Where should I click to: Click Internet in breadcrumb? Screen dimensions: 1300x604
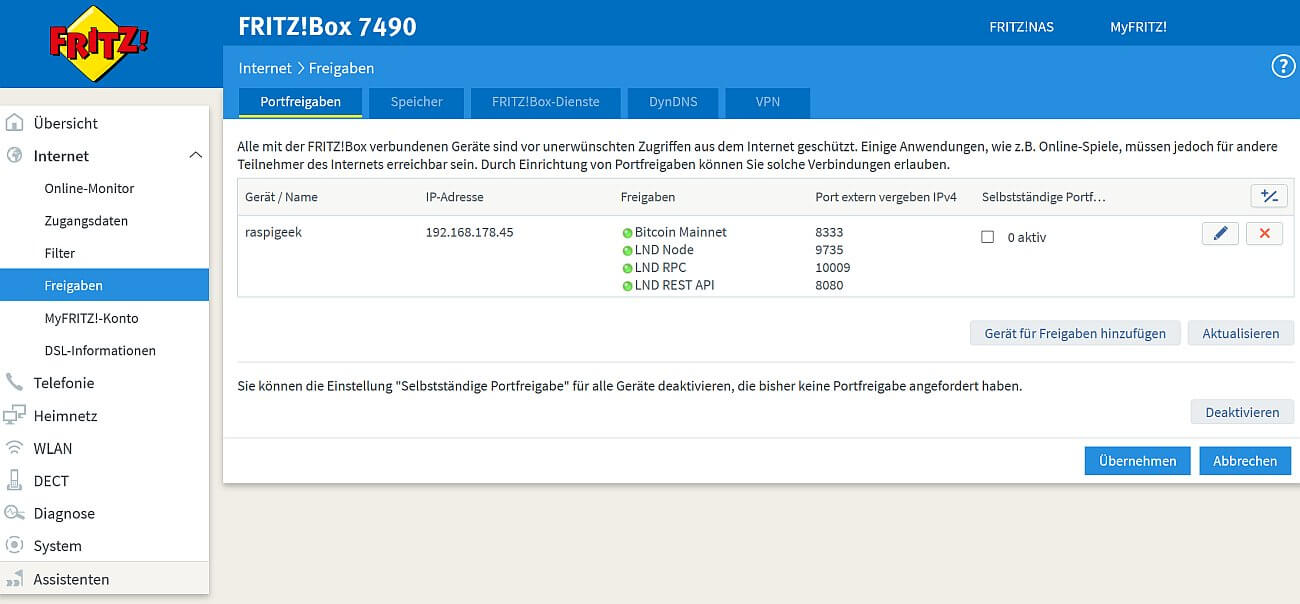tap(264, 68)
